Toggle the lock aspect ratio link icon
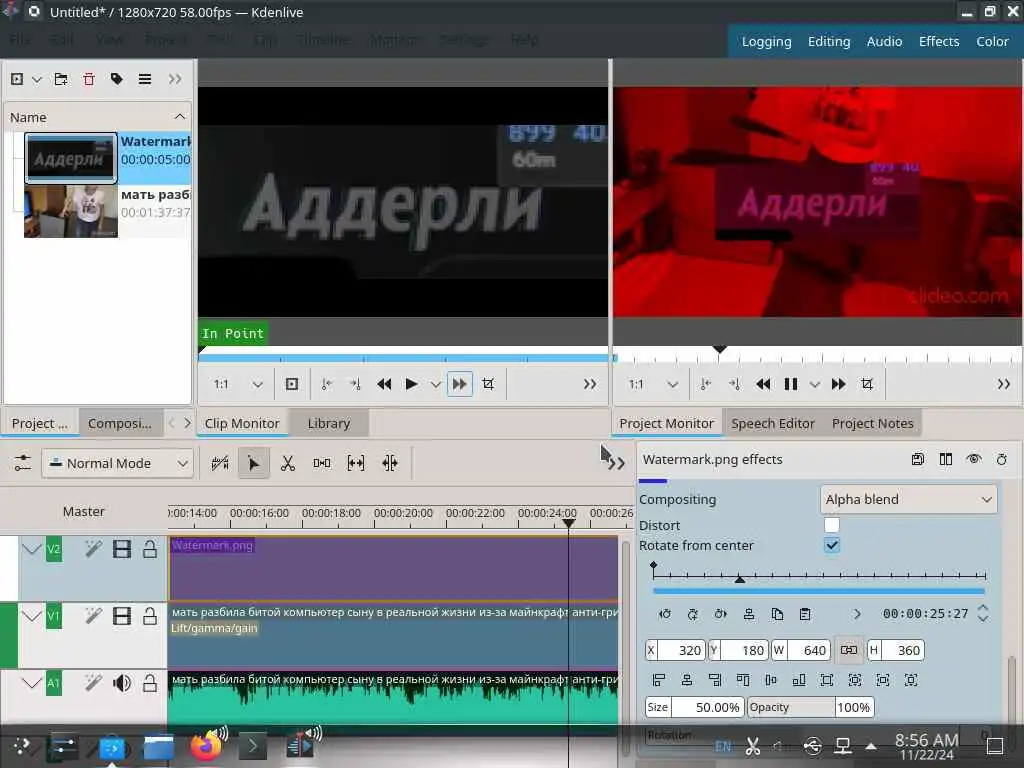 tap(849, 650)
